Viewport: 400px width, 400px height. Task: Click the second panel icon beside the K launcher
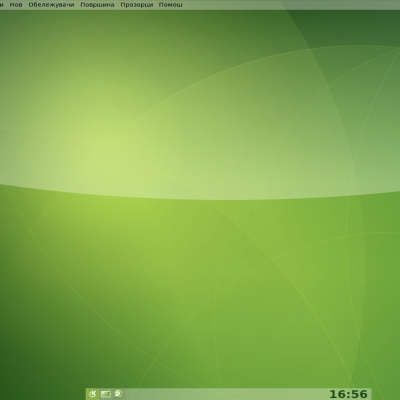106,394
